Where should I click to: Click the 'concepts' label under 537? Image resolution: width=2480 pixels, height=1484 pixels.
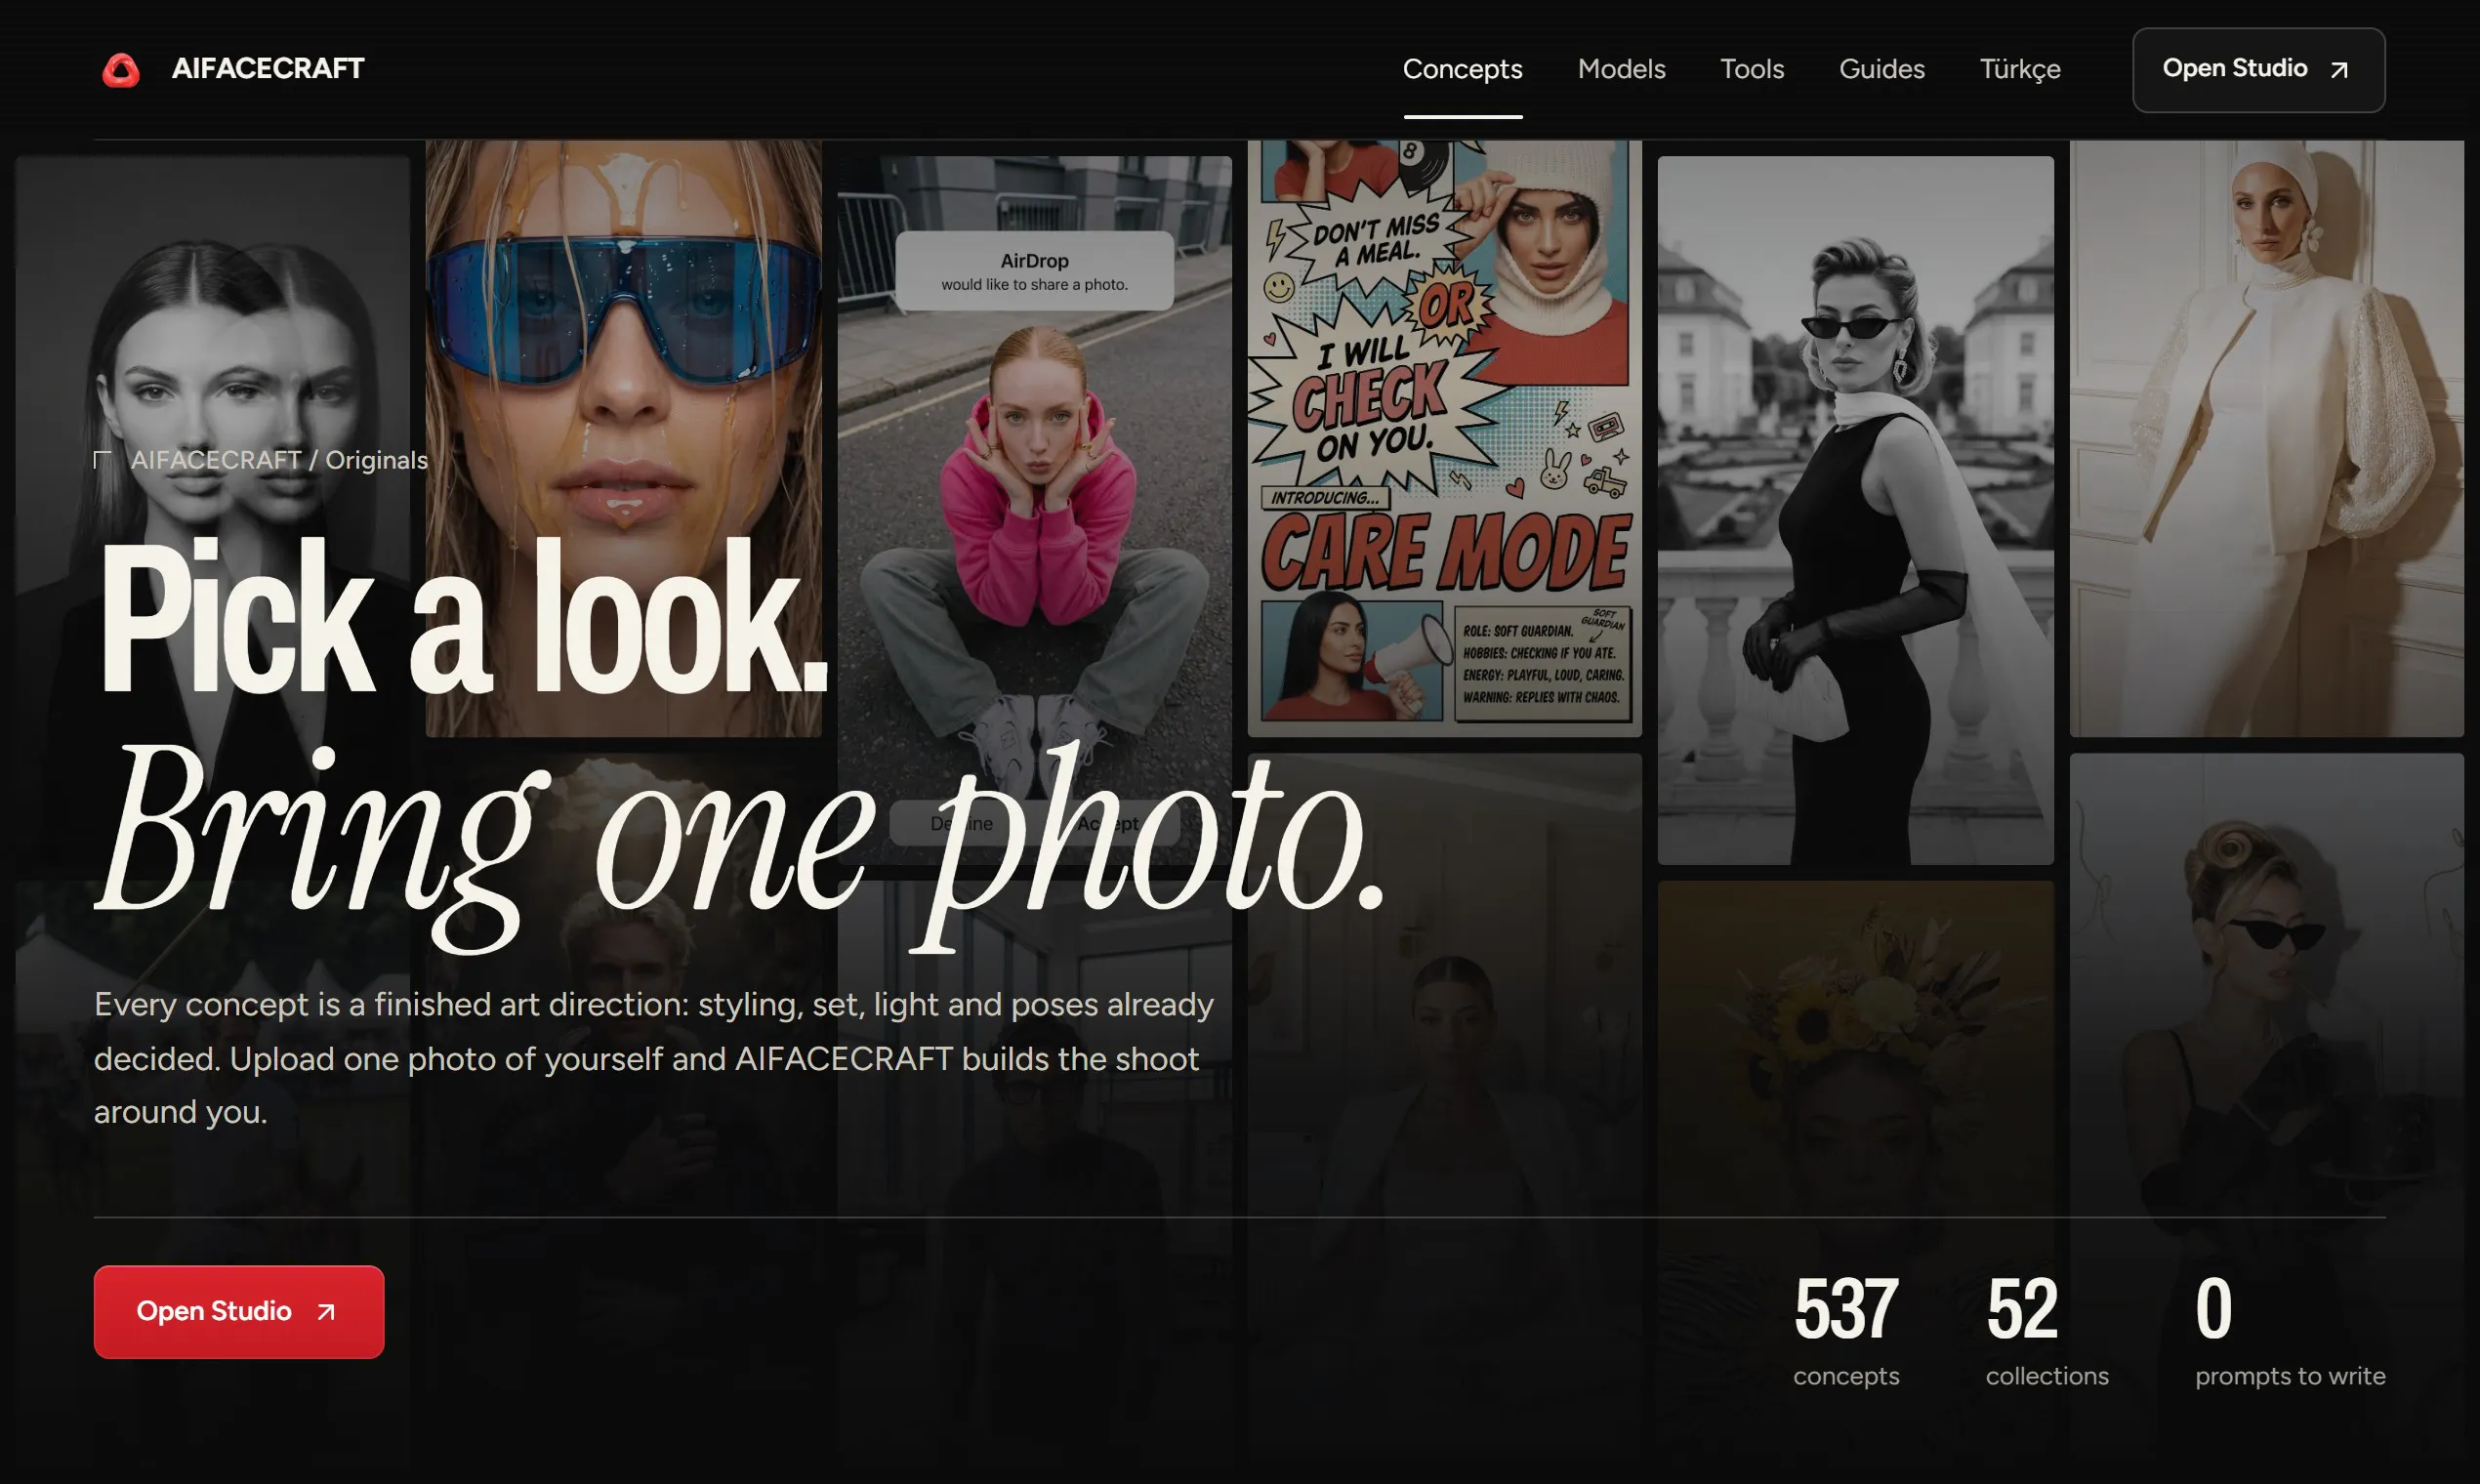1846,1376
